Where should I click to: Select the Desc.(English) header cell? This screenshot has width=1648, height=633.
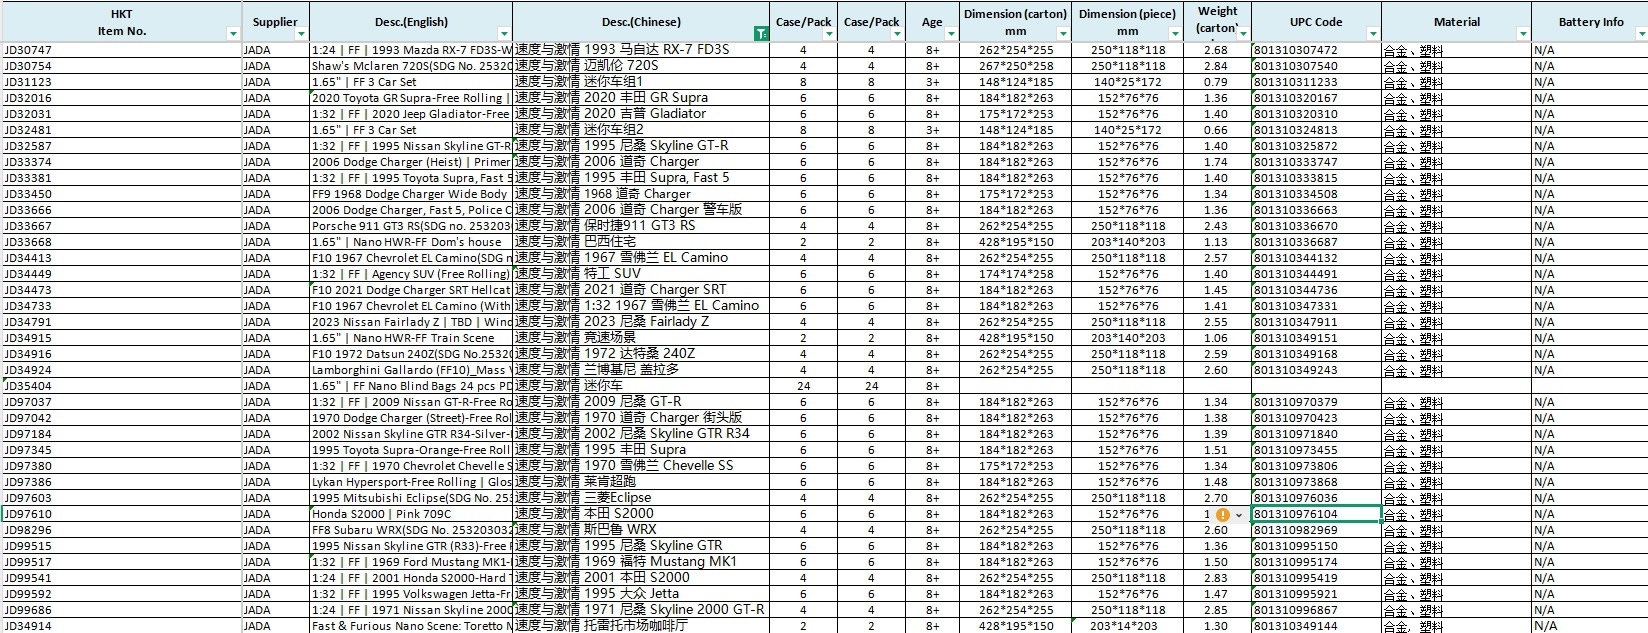(411, 22)
